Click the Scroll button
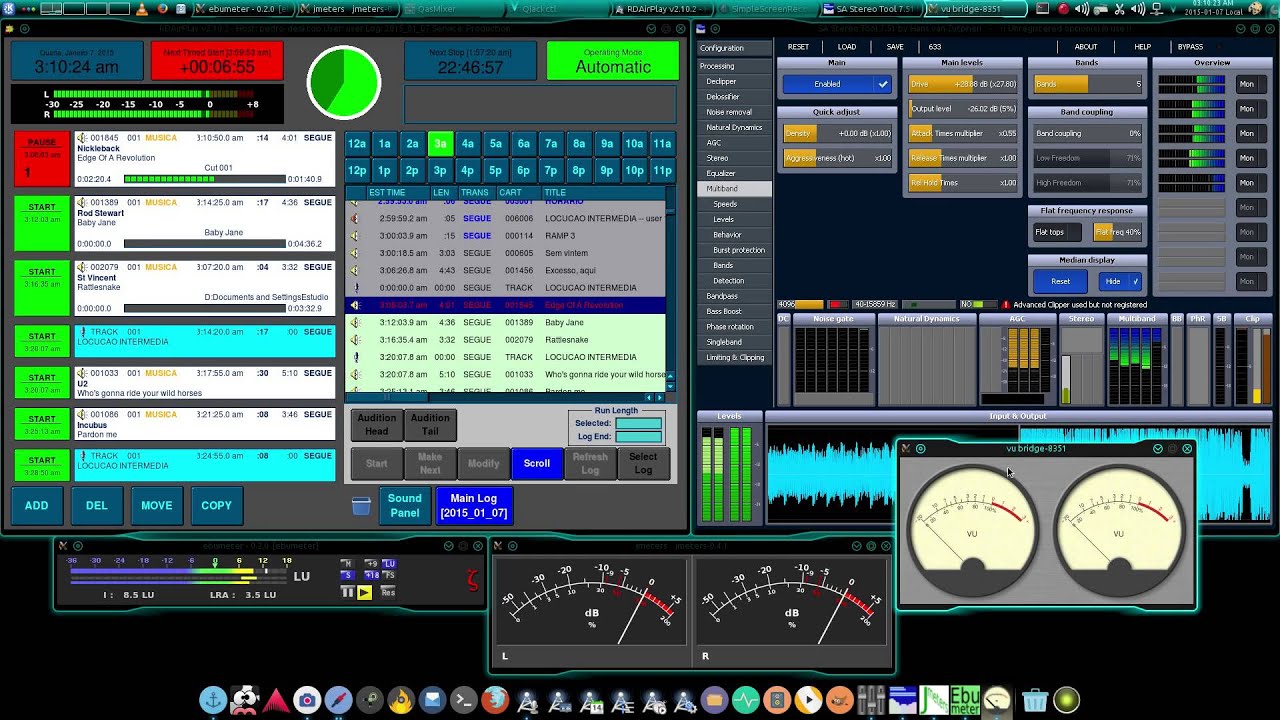The width and height of the screenshot is (1280, 720). click(x=537, y=463)
